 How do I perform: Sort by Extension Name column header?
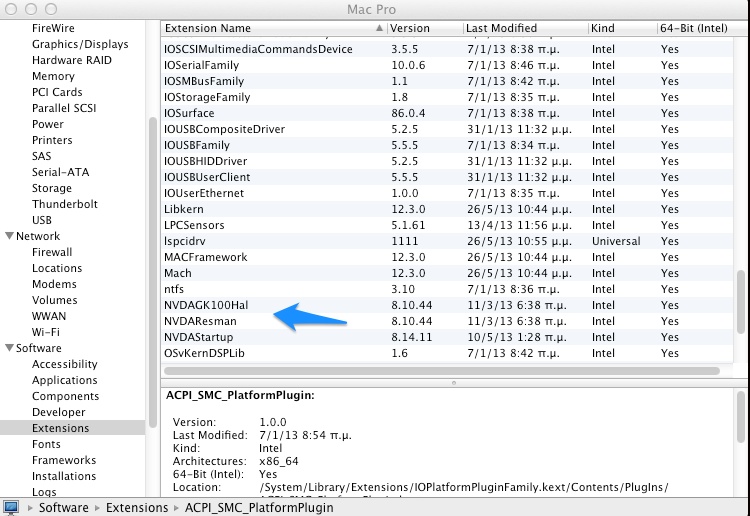[274, 28]
